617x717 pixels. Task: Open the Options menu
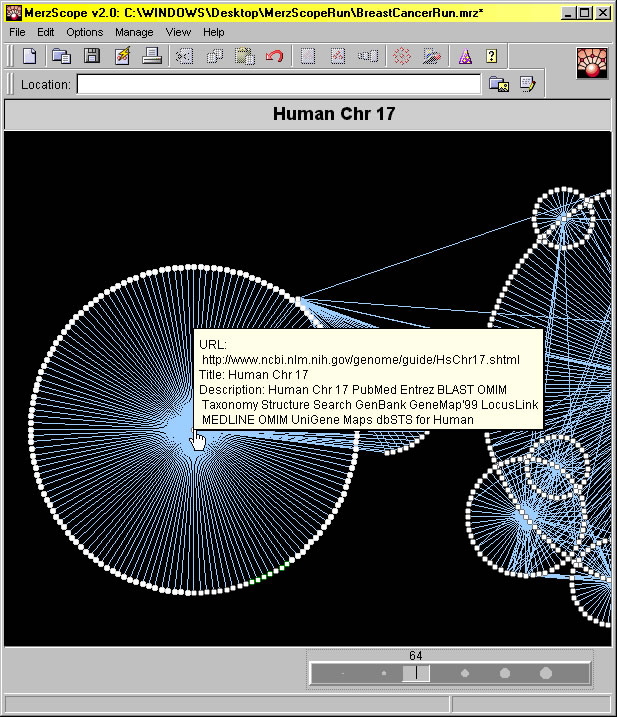(84, 32)
